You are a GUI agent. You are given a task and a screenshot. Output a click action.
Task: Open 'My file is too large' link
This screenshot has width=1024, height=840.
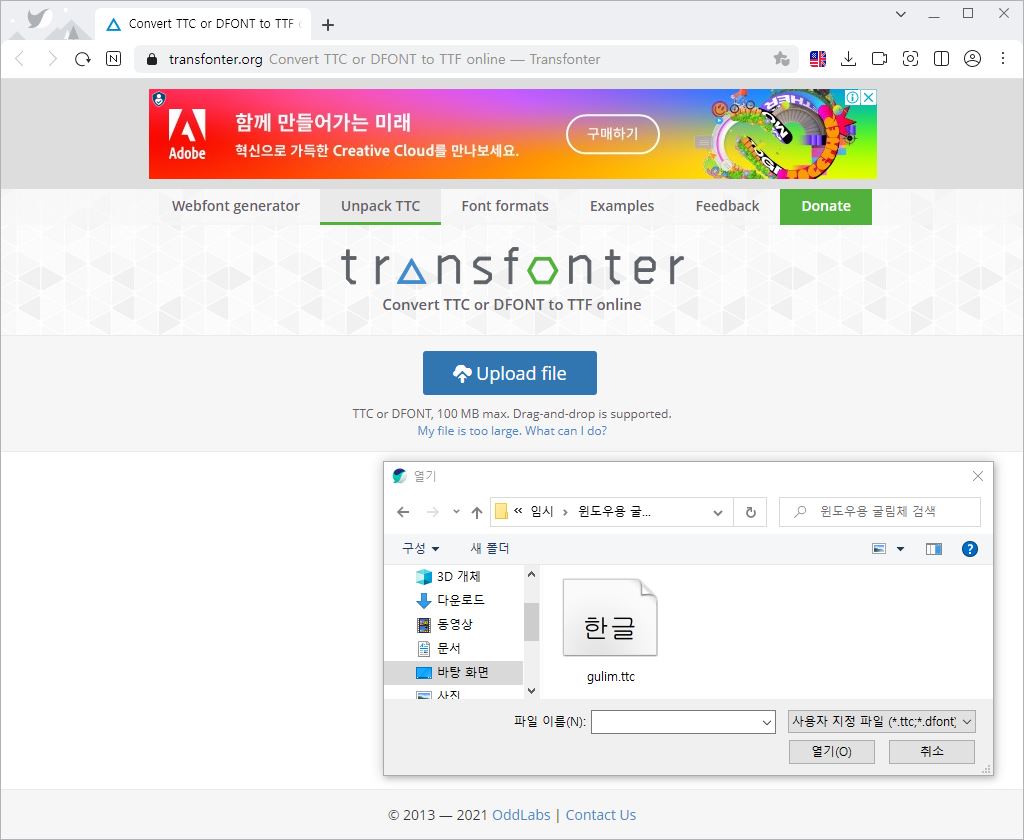coord(512,430)
